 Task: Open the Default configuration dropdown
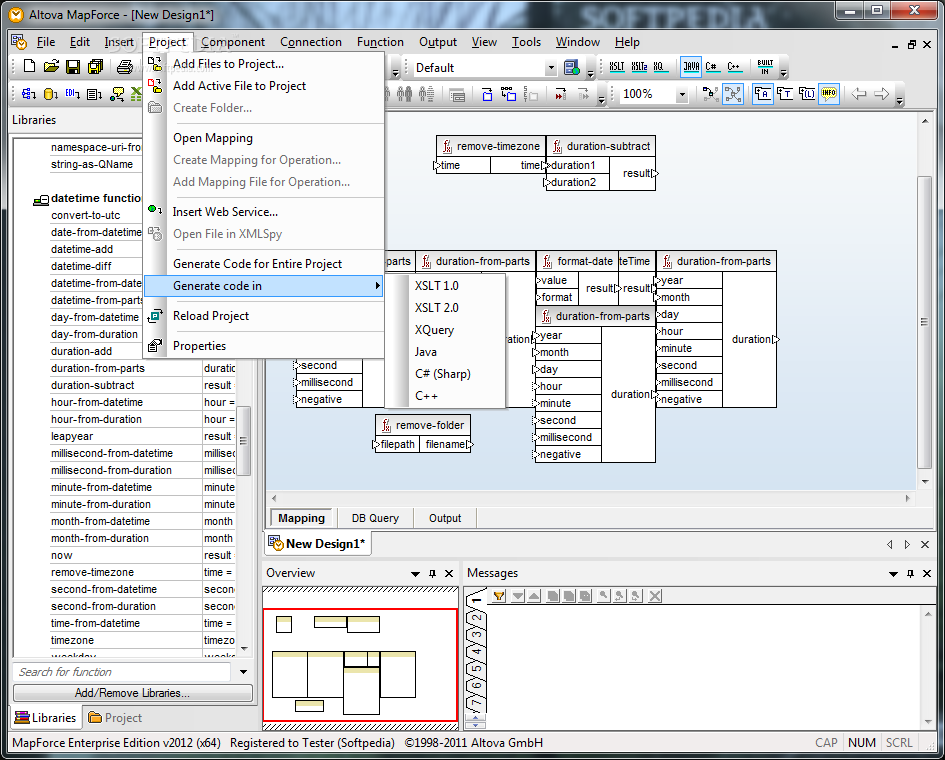(x=550, y=68)
